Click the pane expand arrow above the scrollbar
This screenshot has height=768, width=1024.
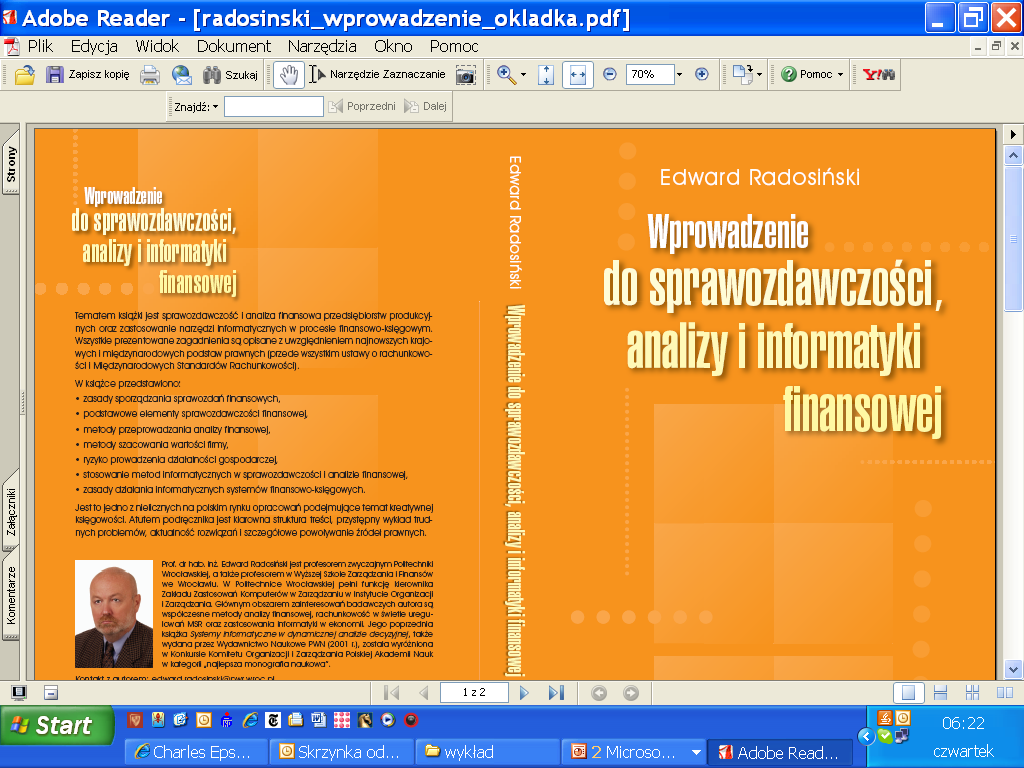point(1013,135)
